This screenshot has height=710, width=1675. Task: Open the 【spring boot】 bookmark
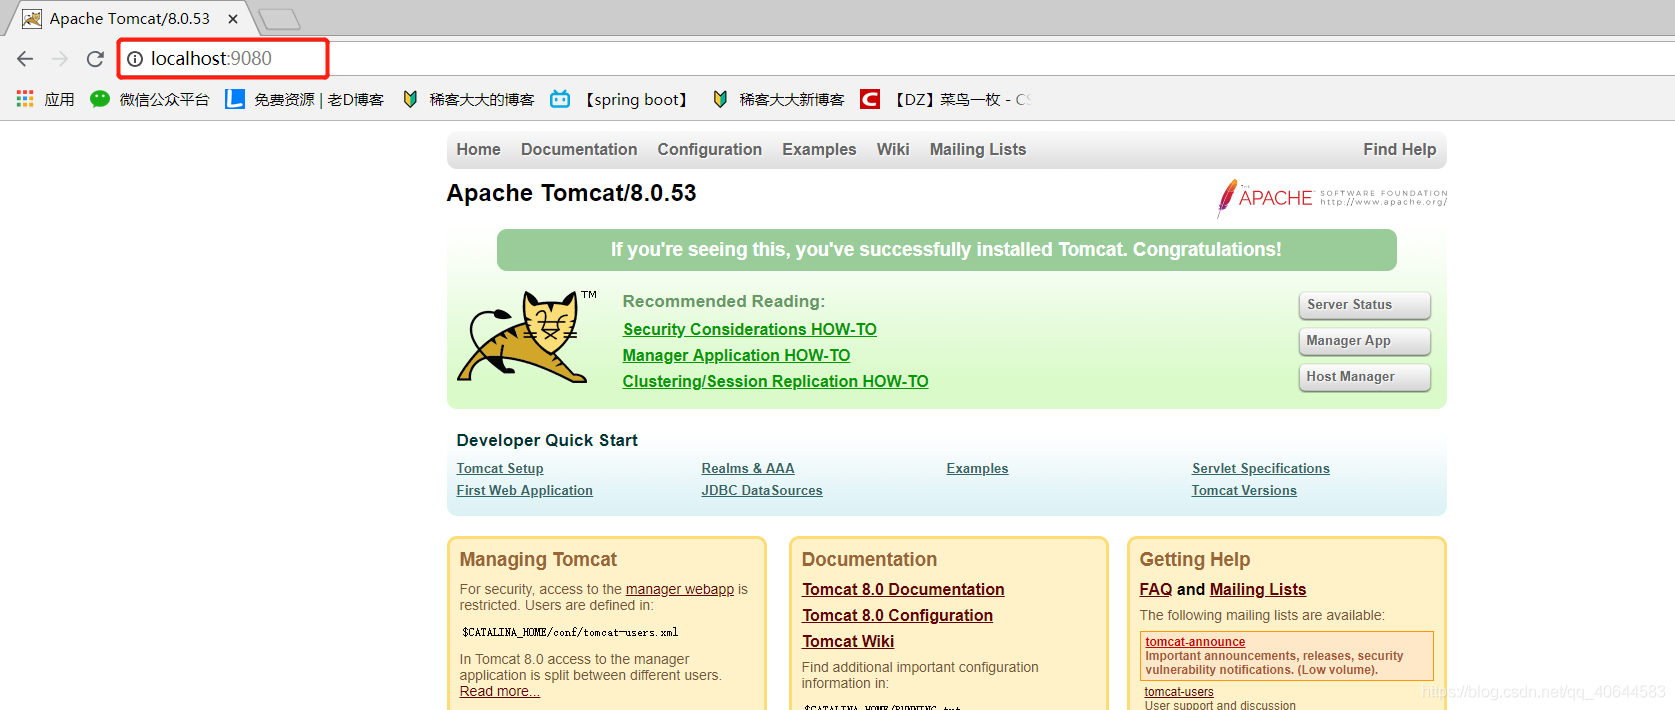[621, 99]
